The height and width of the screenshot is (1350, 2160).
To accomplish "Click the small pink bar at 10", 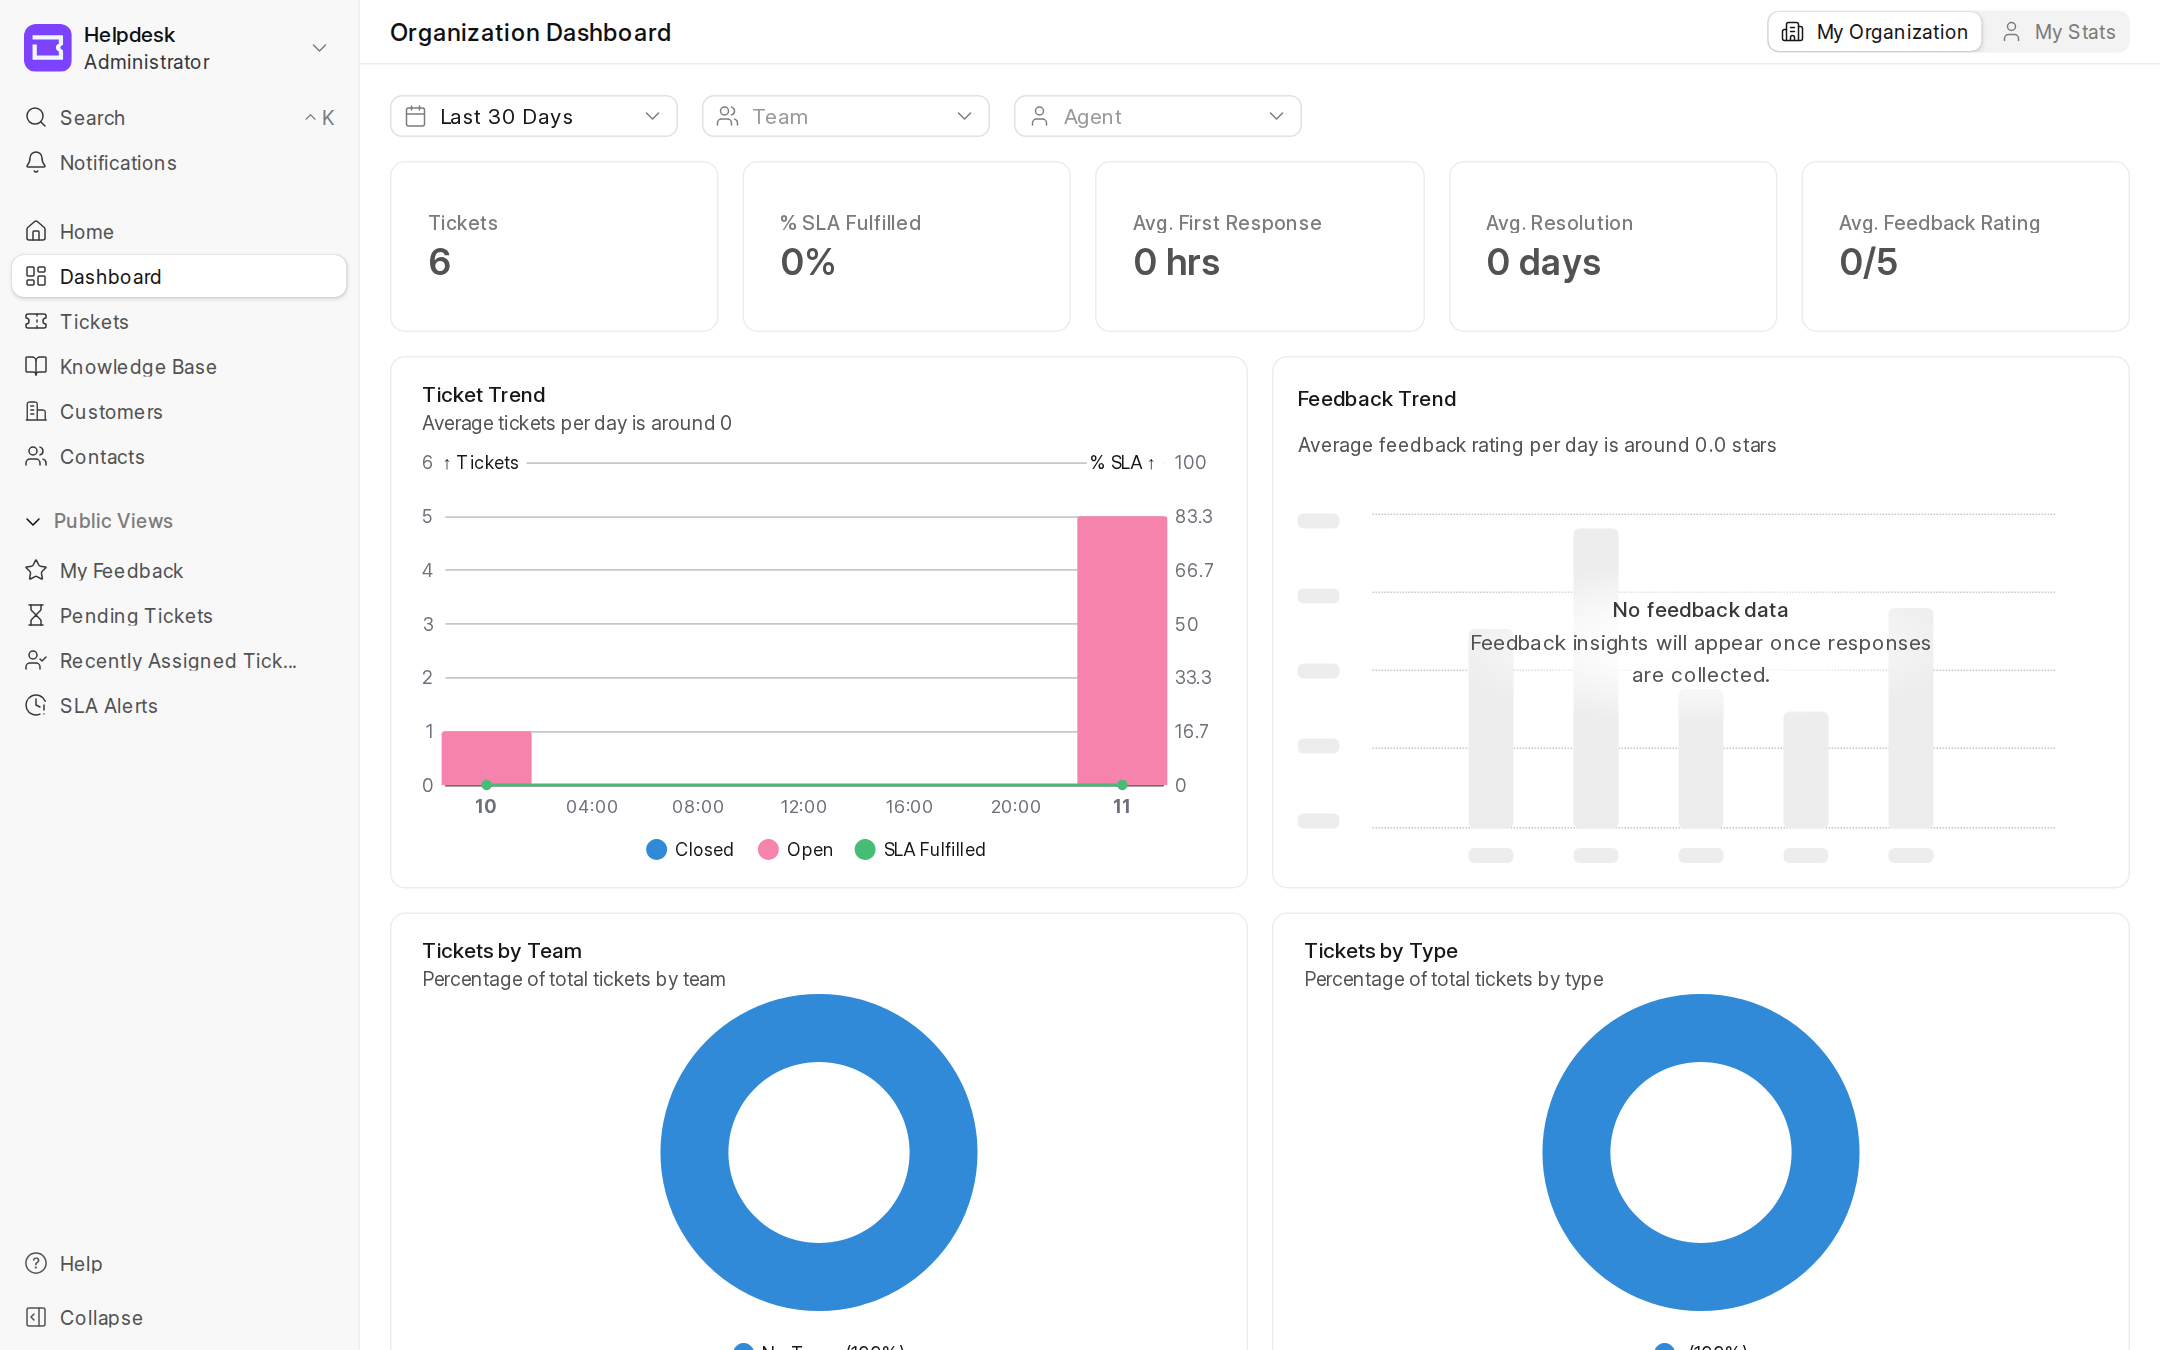I will pyautogui.click(x=487, y=758).
